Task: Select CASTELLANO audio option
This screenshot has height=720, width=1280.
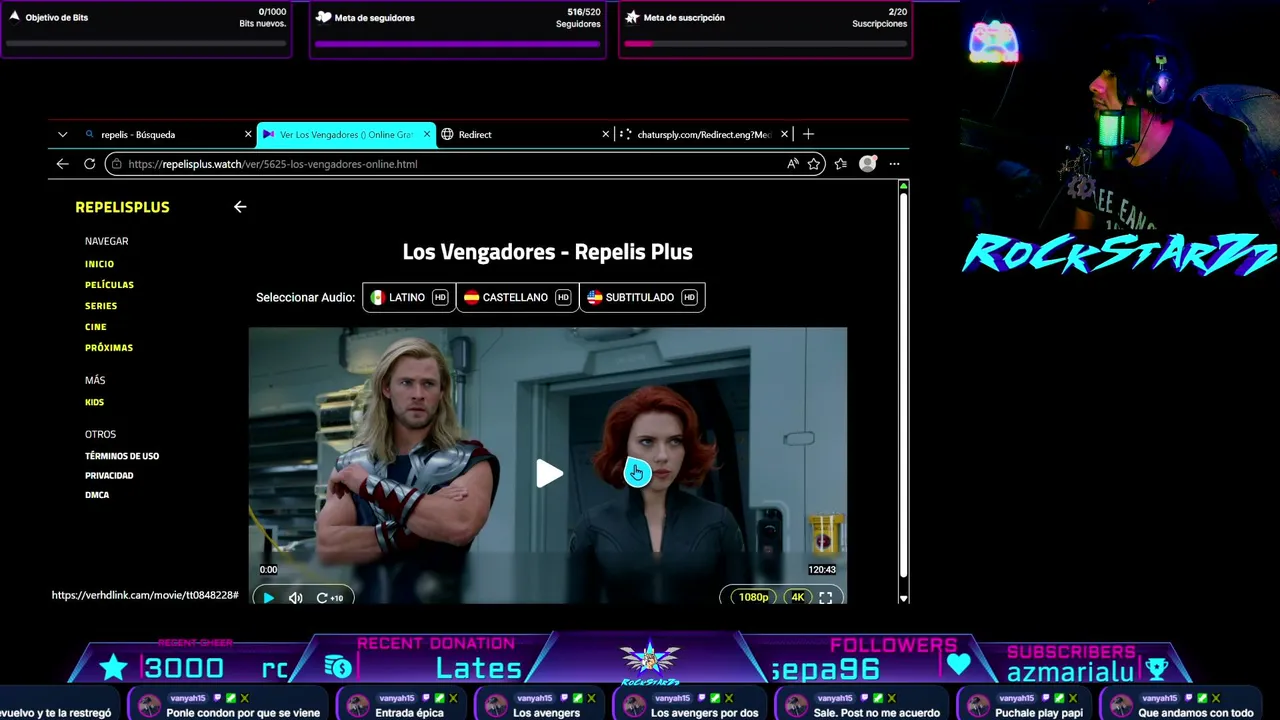Action: click(517, 297)
